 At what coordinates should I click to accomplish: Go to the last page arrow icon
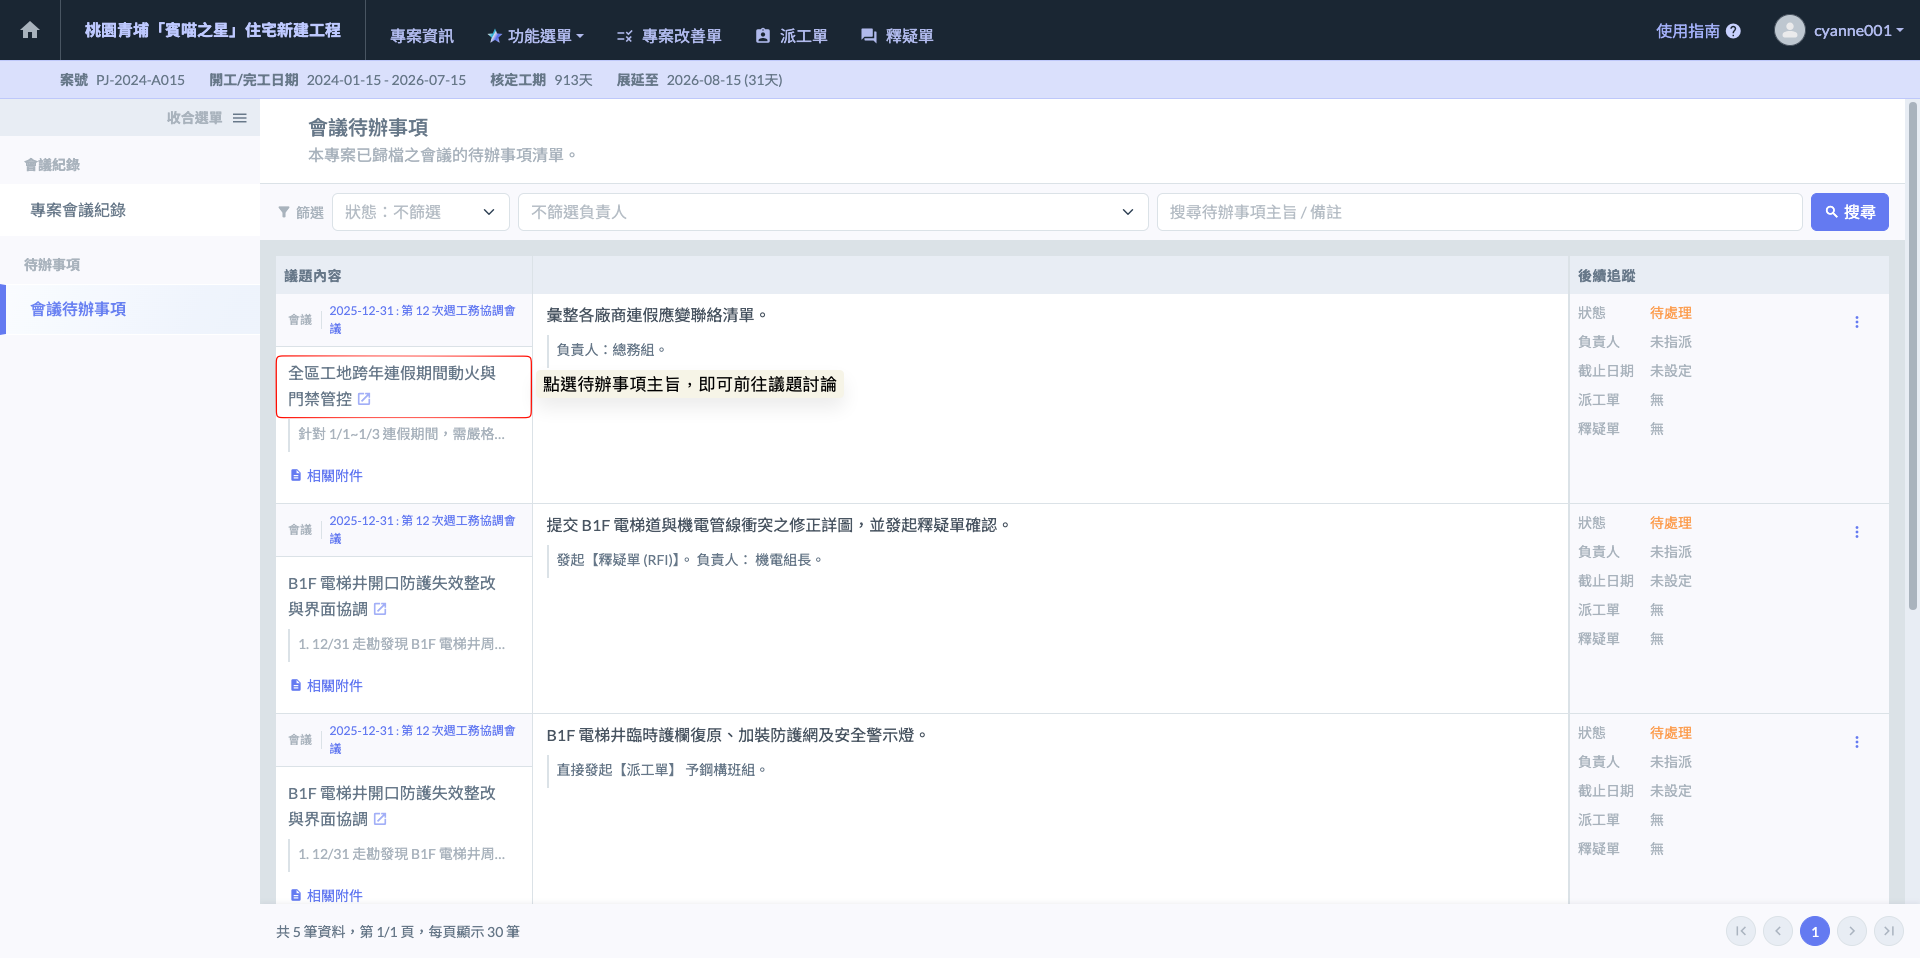pyautogui.click(x=1888, y=931)
